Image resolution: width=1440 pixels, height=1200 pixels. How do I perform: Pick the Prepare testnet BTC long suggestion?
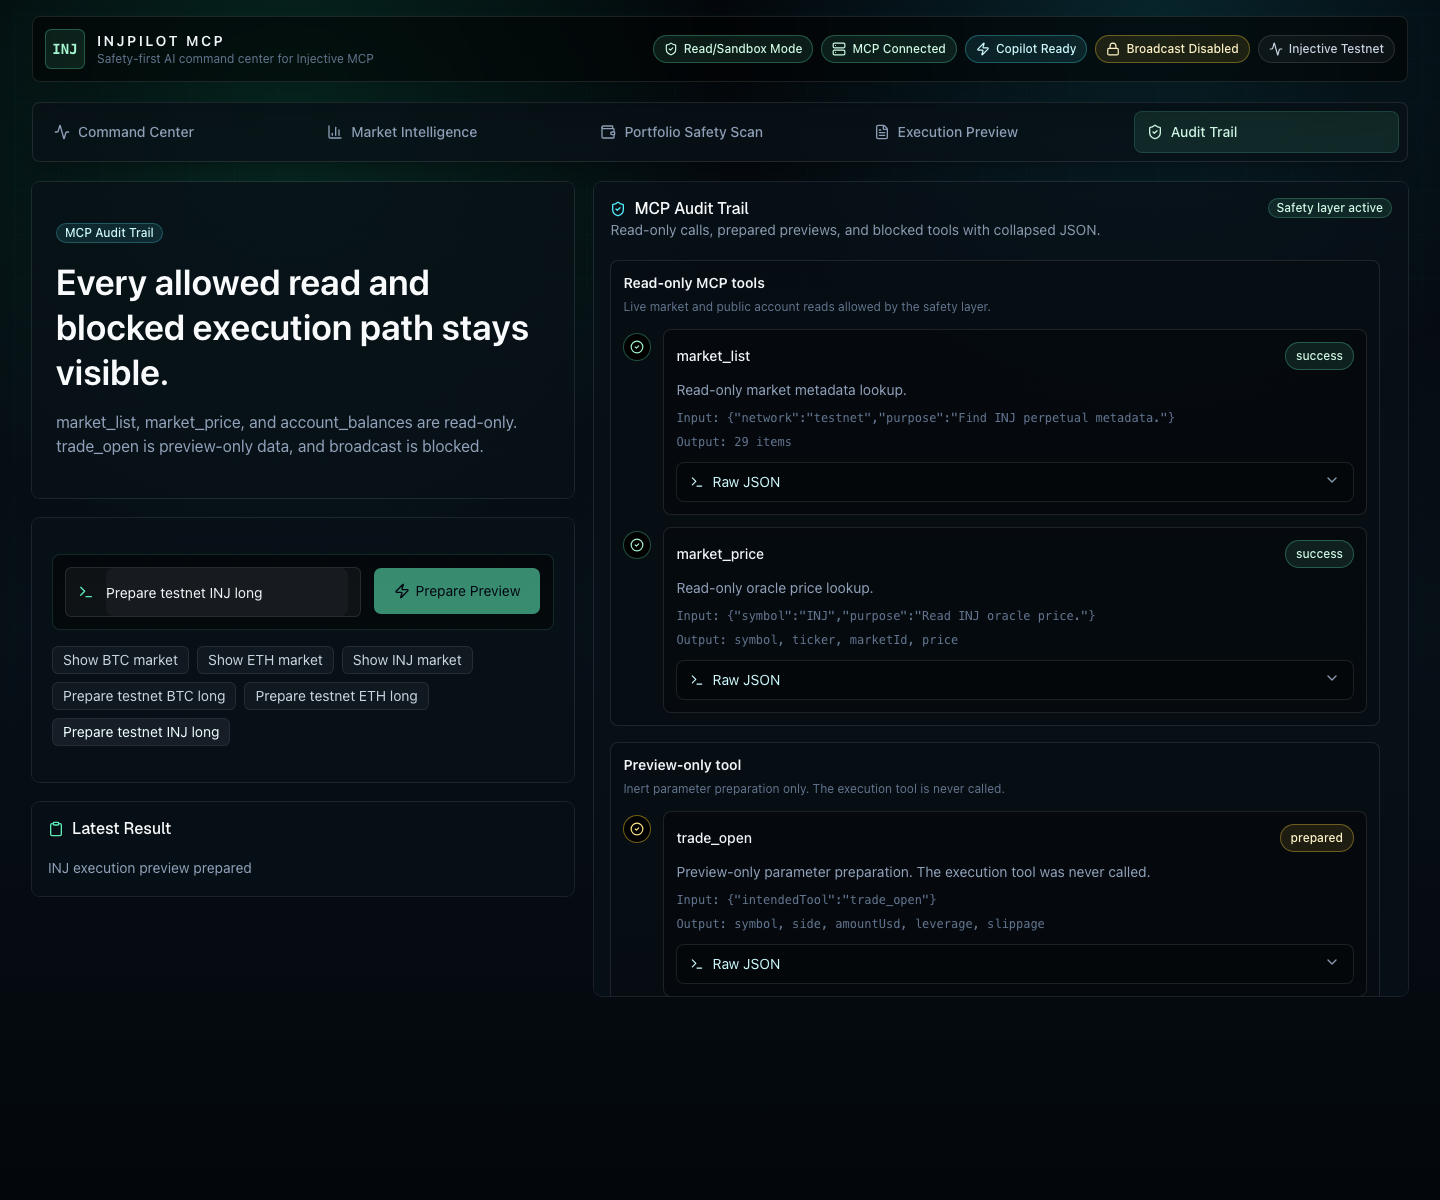(144, 696)
